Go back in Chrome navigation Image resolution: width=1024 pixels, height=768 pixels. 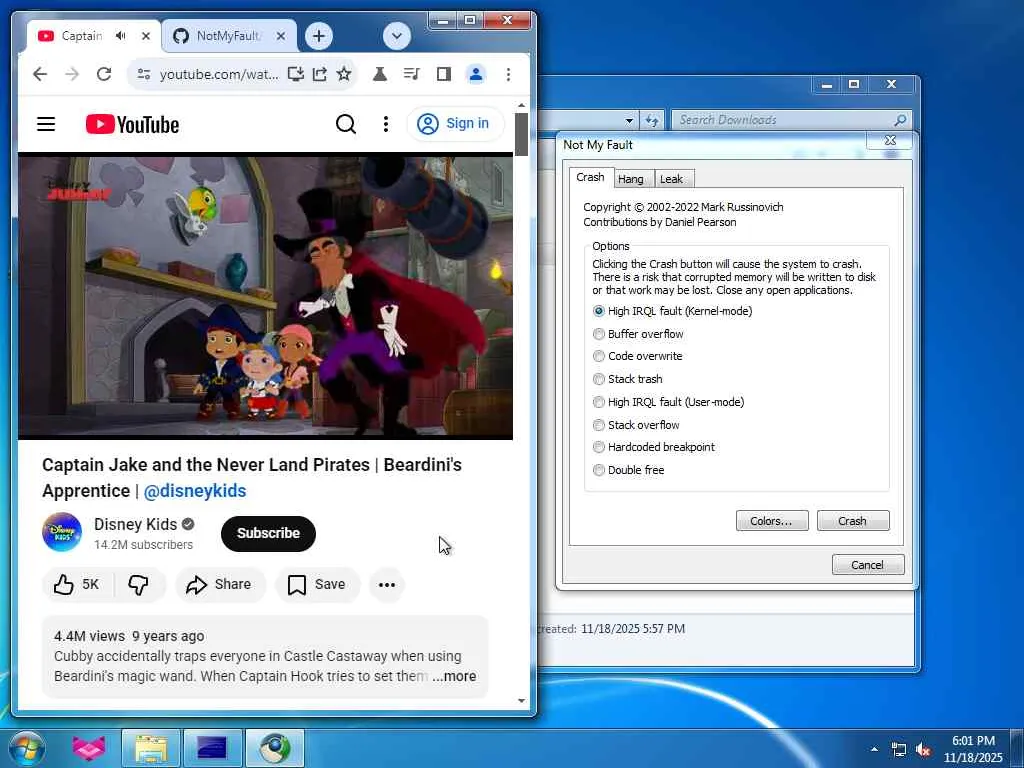click(40, 74)
